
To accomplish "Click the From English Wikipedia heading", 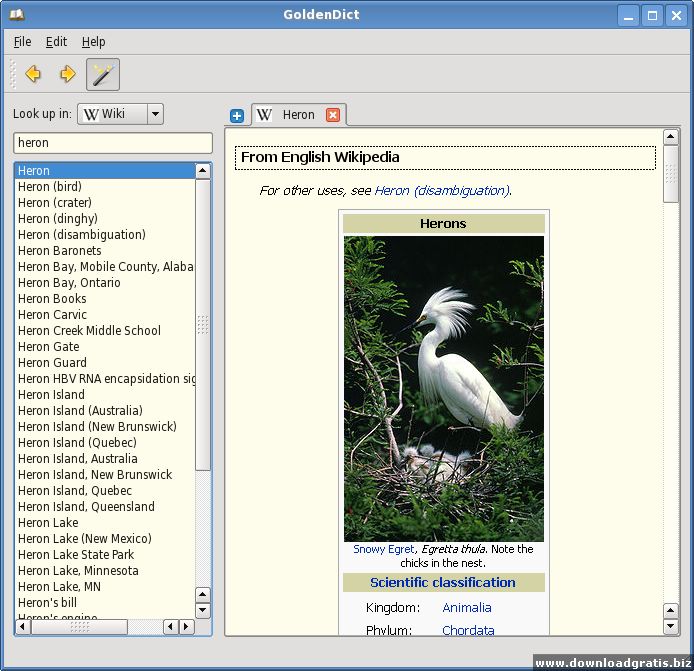I will [x=445, y=158].
